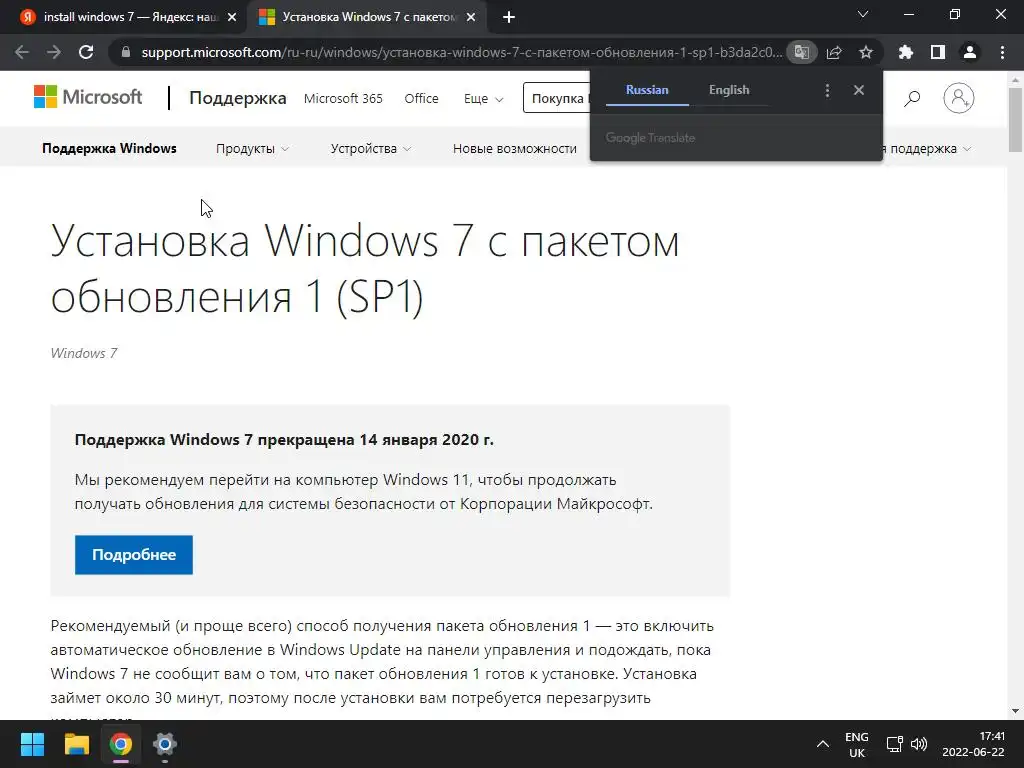Click the address bar URL
The width and height of the screenshot is (1024, 768).
(461, 52)
